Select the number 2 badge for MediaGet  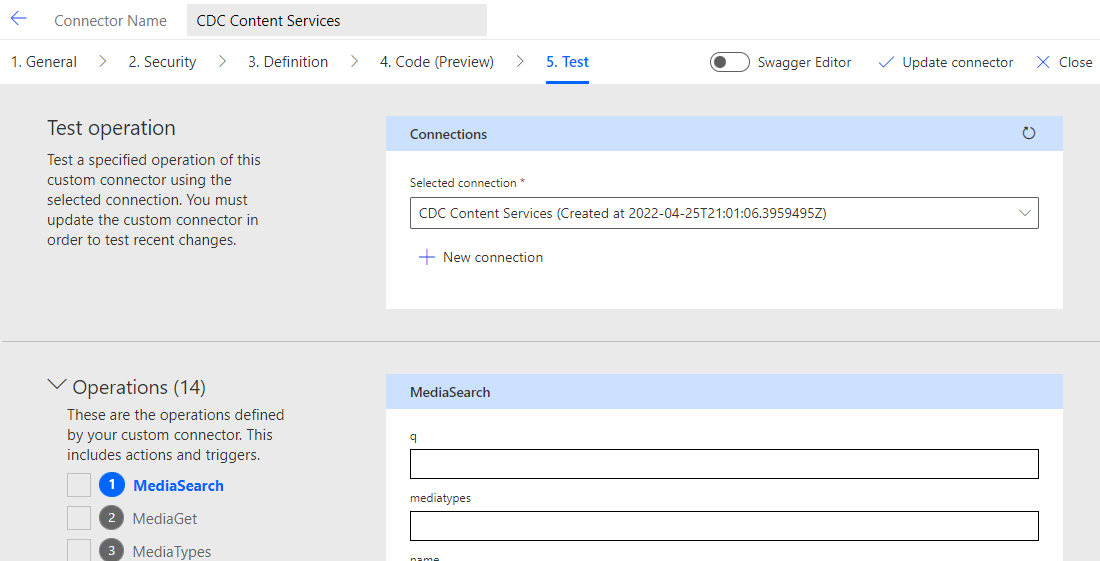112,518
